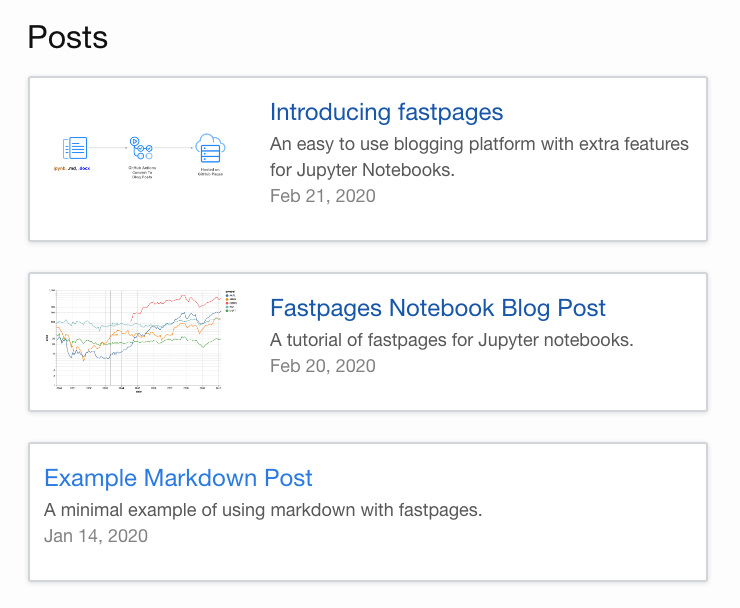Click the Jupyter notebooks tutorial description text

(x=451, y=340)
